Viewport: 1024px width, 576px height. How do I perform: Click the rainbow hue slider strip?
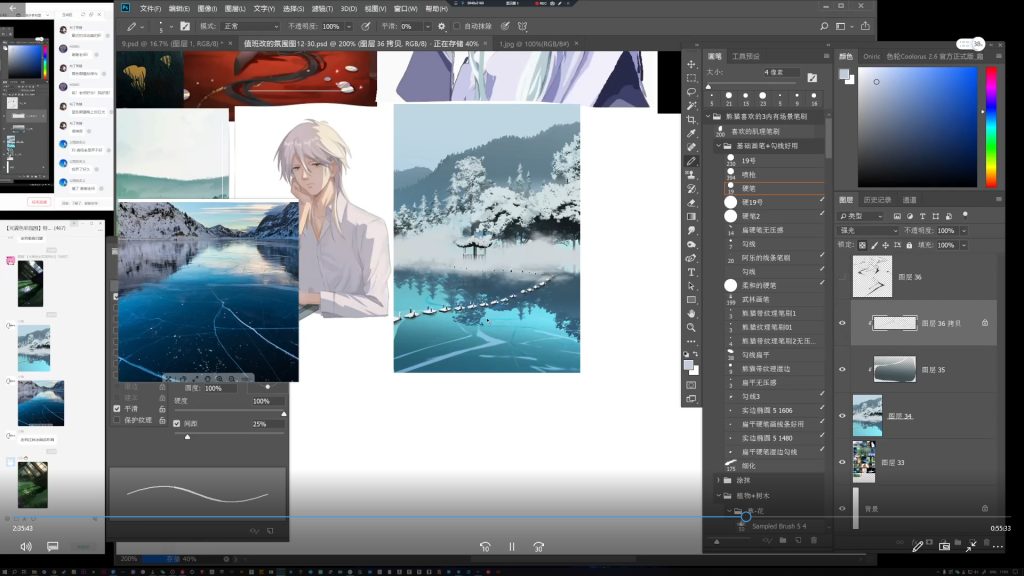[x=991, y=125]
